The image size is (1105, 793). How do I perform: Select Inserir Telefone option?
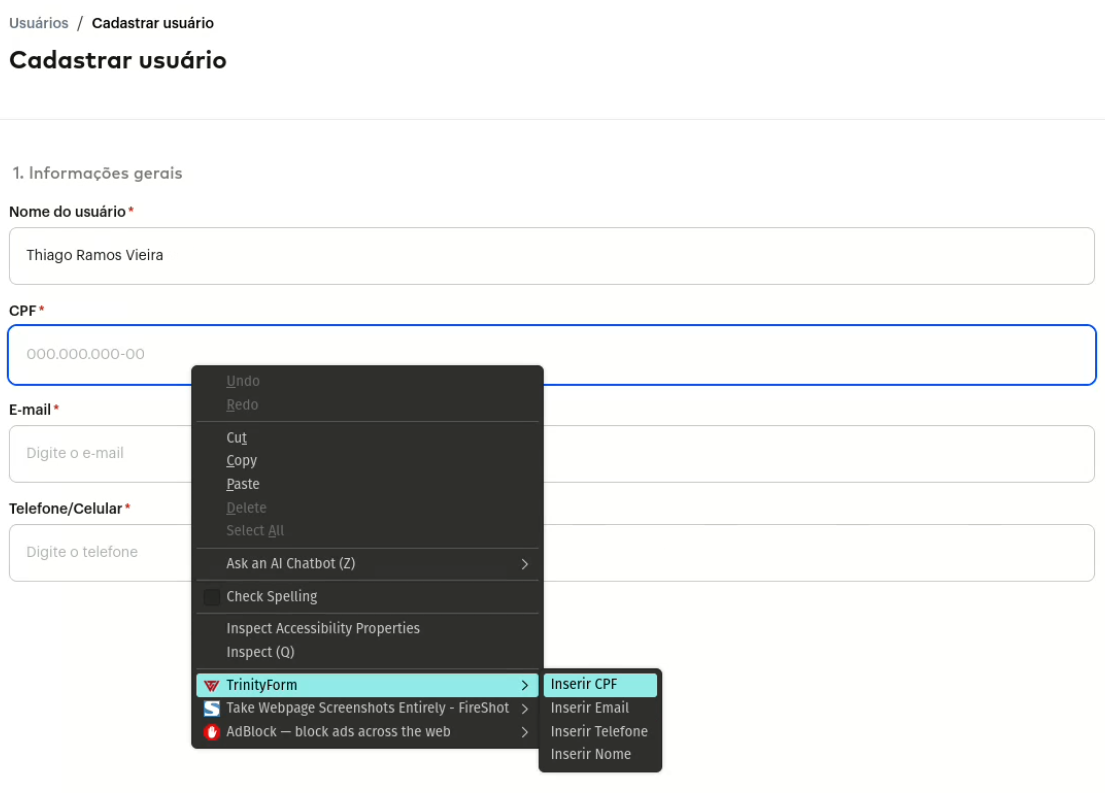pos(599,731)
